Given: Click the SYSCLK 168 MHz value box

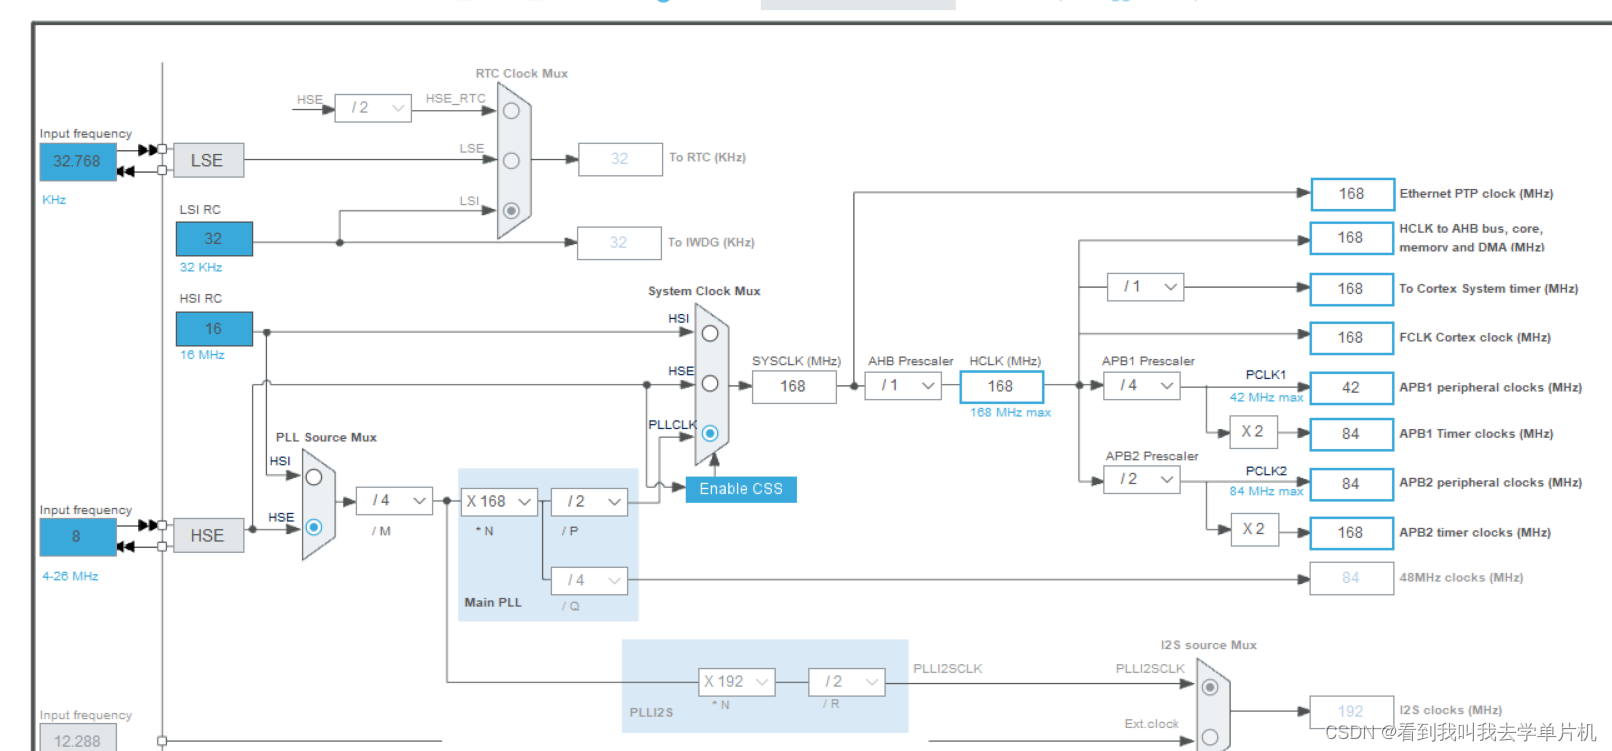Looking at the screenshot, I should (x=794, y=386).
